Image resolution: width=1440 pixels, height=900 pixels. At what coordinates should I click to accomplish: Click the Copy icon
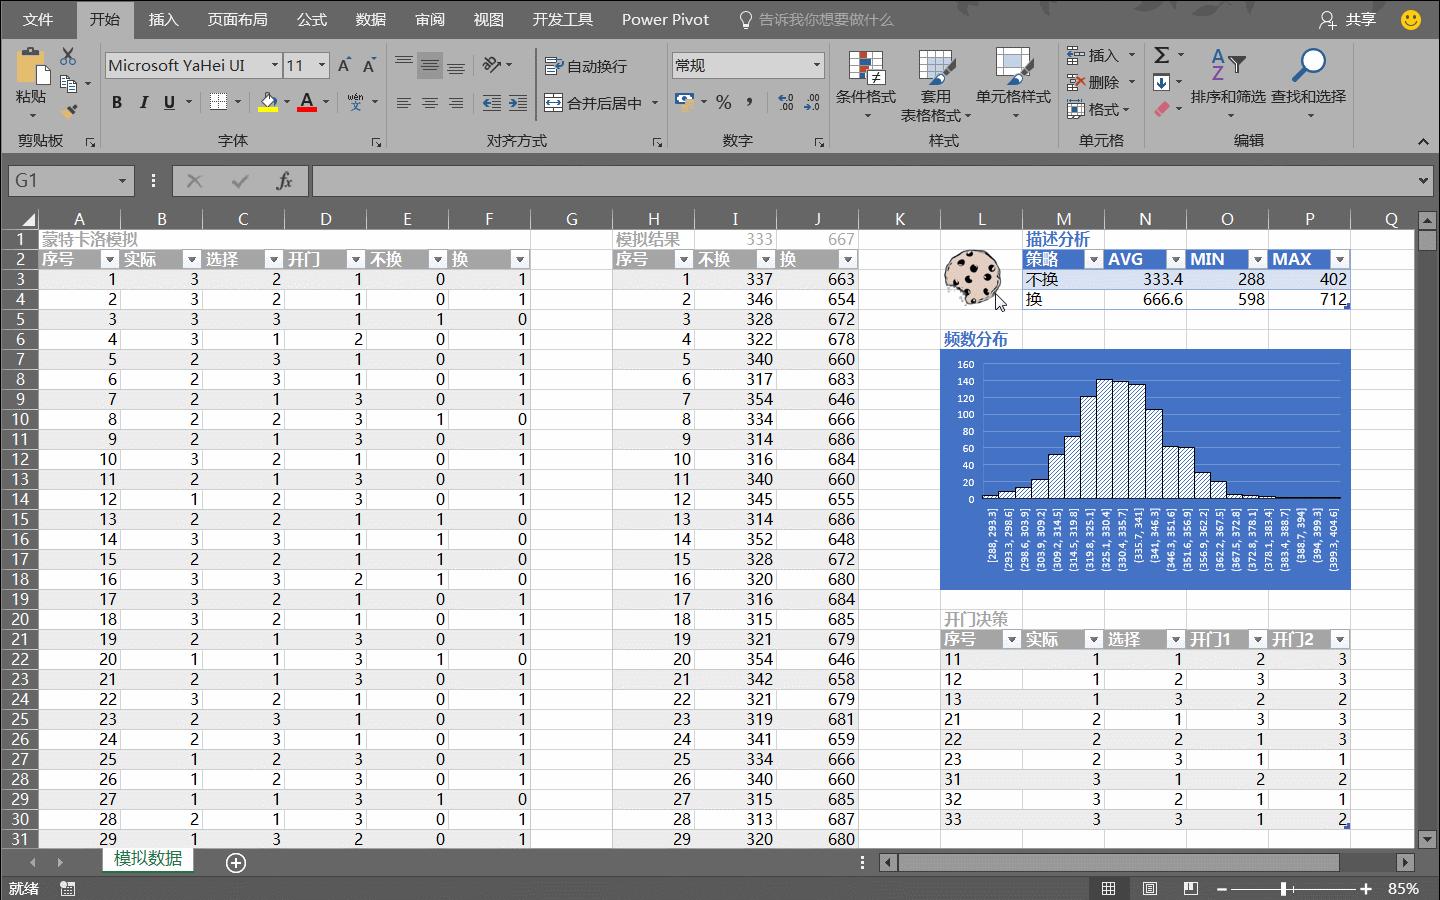point(68,83)
